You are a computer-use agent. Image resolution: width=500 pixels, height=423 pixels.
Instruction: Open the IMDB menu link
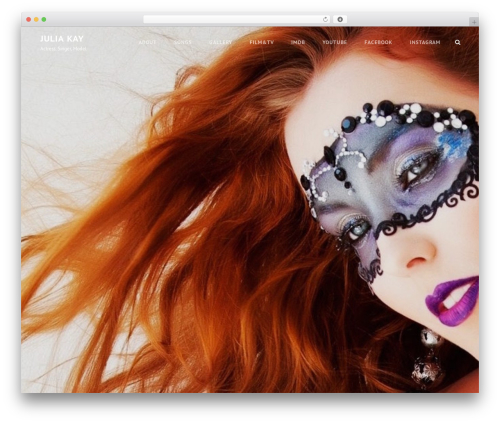pos(298,42)
